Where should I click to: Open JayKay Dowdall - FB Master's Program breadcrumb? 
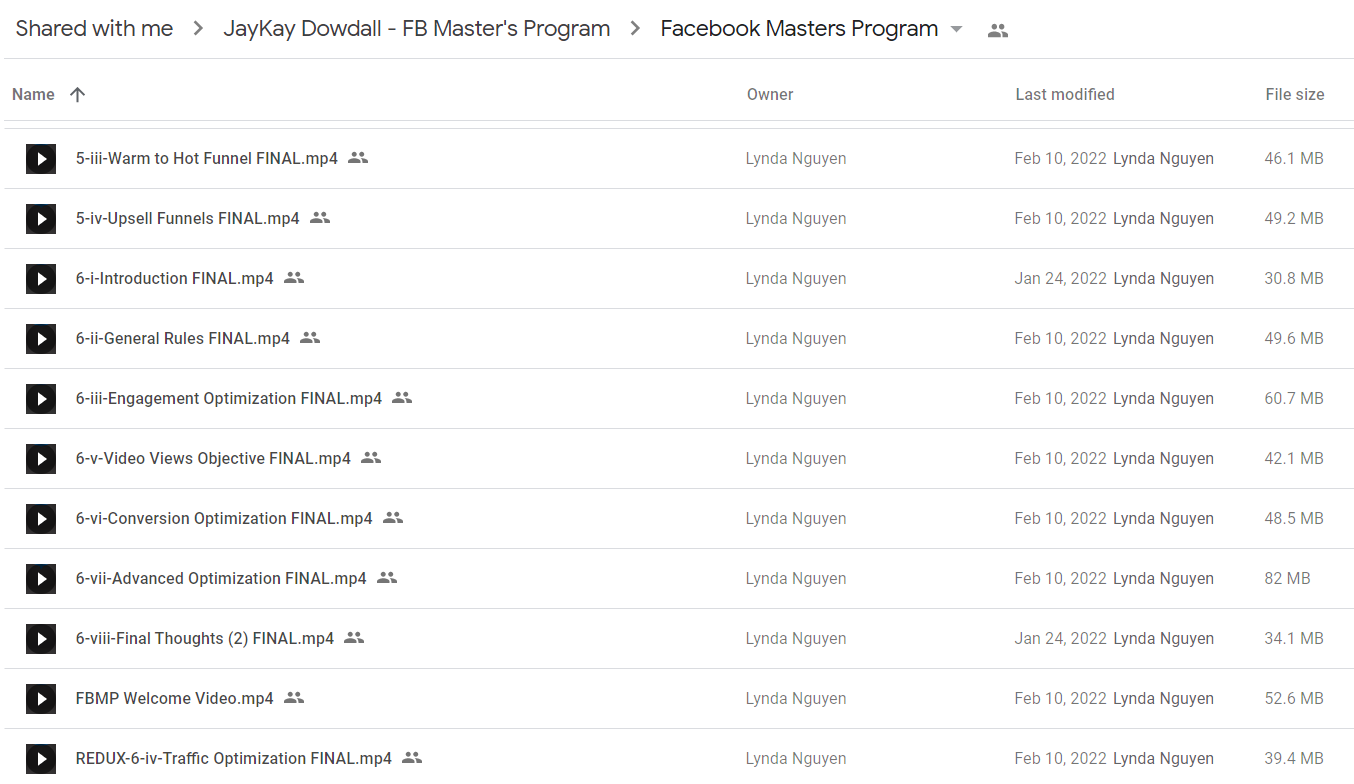coord(417,29)
